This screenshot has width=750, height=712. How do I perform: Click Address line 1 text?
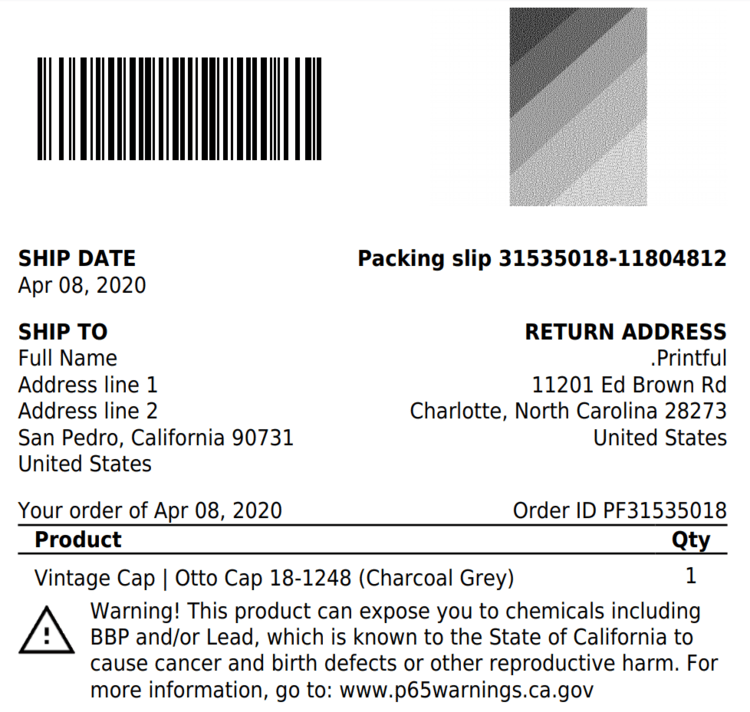pyautogui.click(x=88, y=384)
